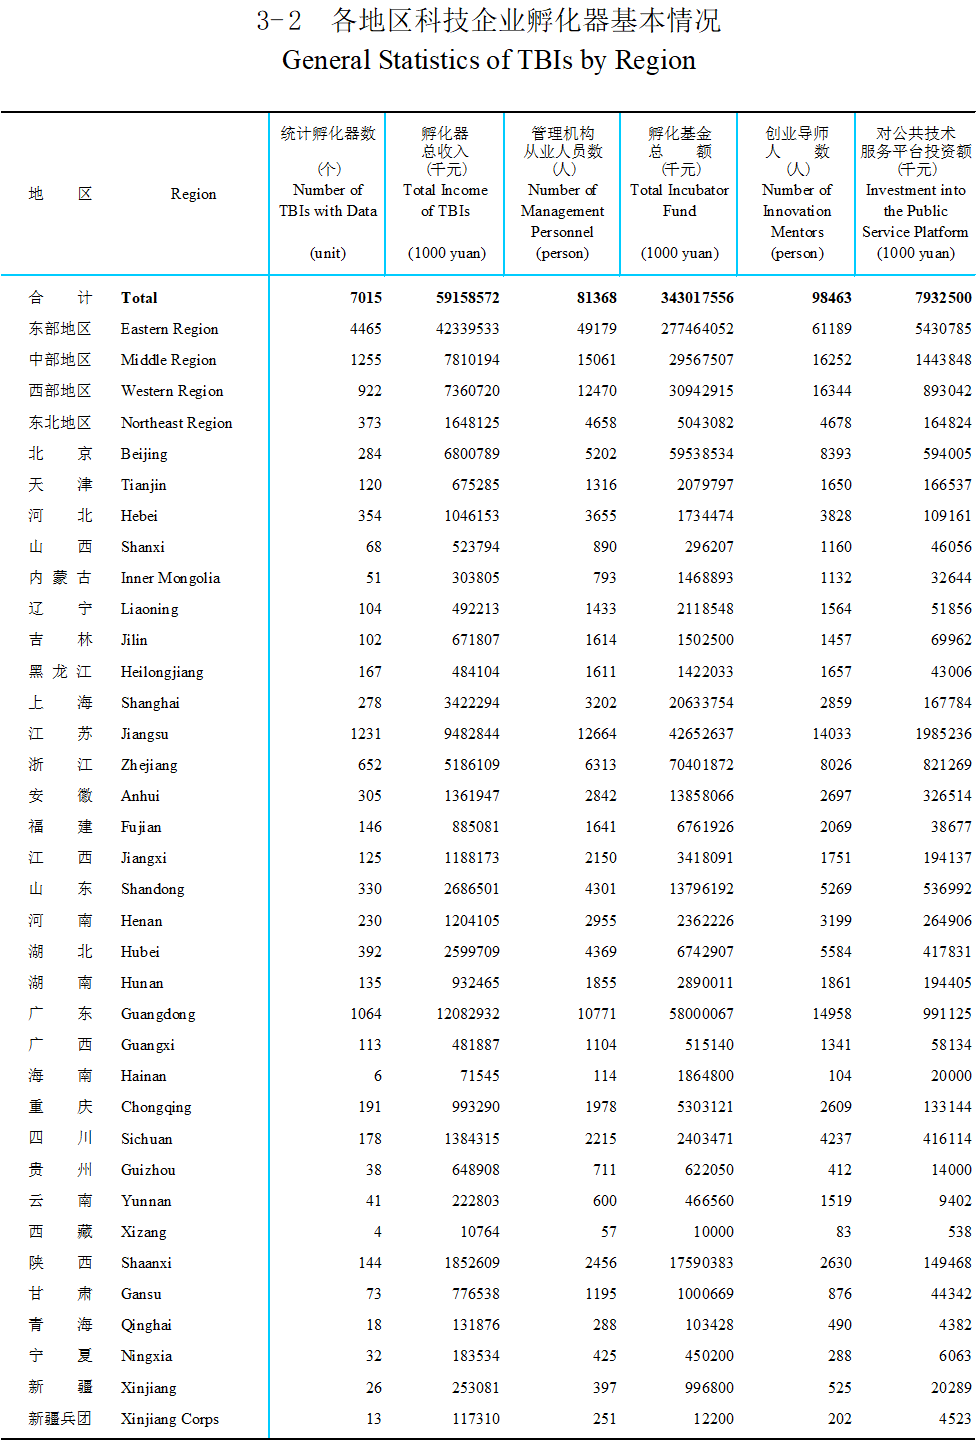Click the 'Total Income of TBIs' column header
The width and height of the screenshot is (977, 1441).
pos(445,200)
